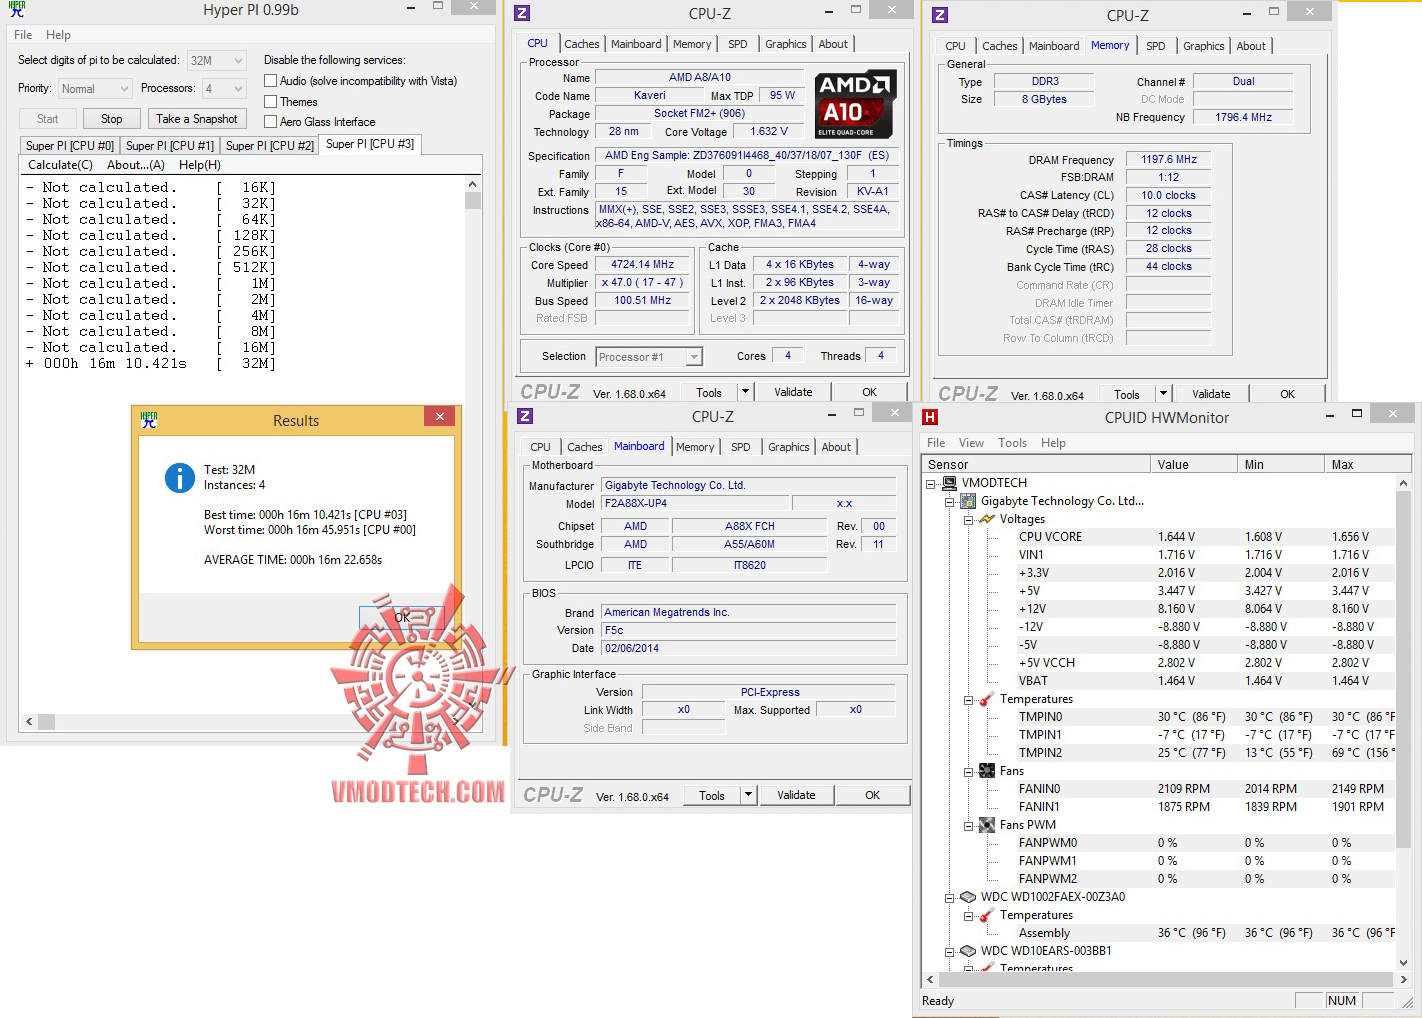Open the SPD tab in the CPU-Z Motherboard window
Screen dimensions: 1422x1018
pos(741,447)
